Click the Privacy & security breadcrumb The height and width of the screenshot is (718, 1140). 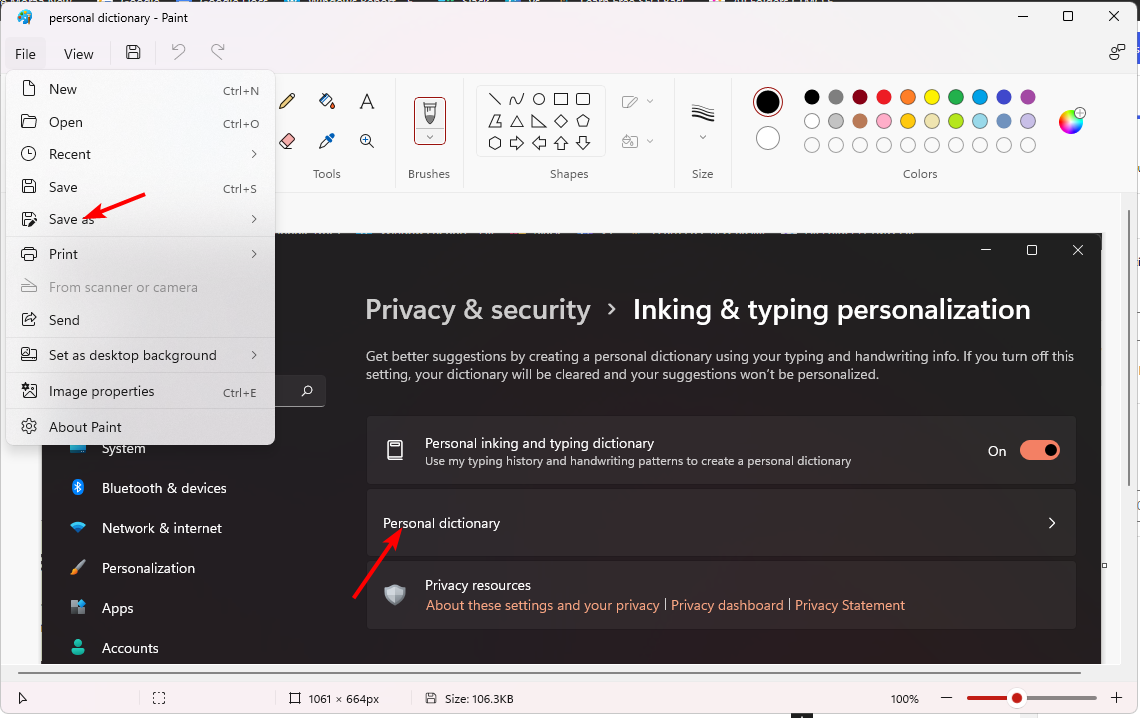pyautogui.click(x=478, y=310)
